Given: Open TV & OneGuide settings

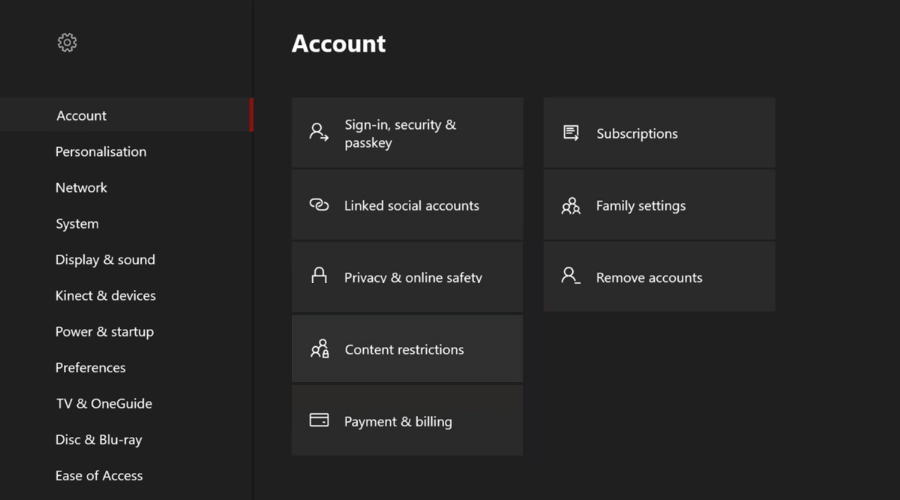Looking at the screenshot, I should [103, 404].
